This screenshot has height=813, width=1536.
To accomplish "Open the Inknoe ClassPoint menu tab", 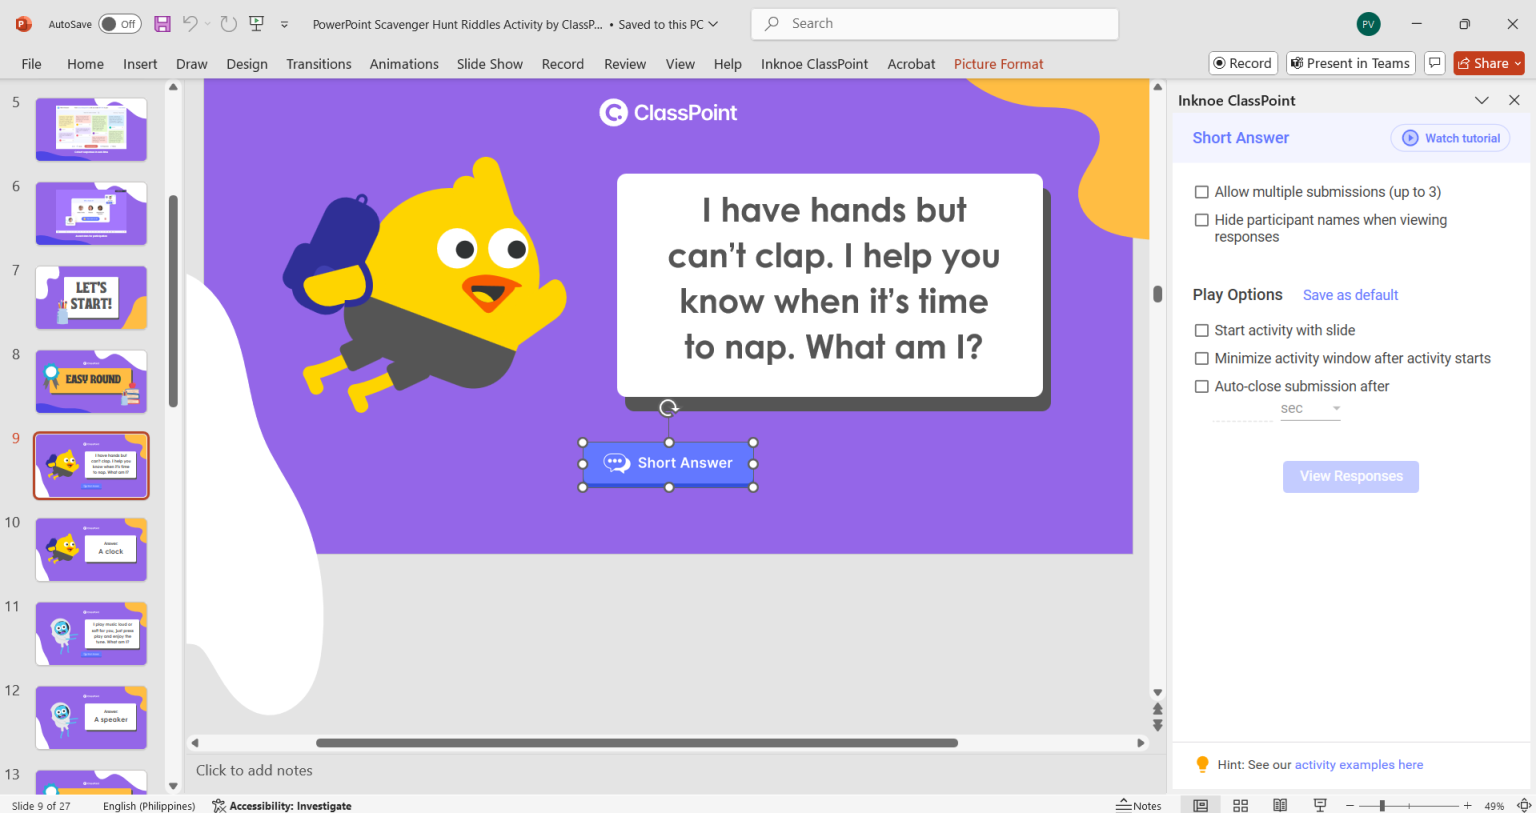I will pos(814,63).
